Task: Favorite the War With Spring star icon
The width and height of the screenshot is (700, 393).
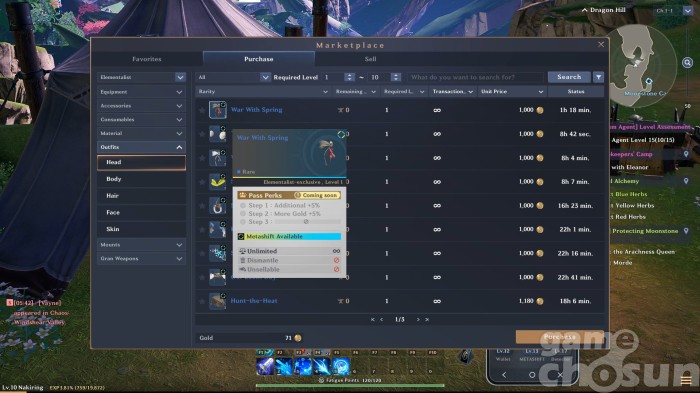Action: click(202, 110)
